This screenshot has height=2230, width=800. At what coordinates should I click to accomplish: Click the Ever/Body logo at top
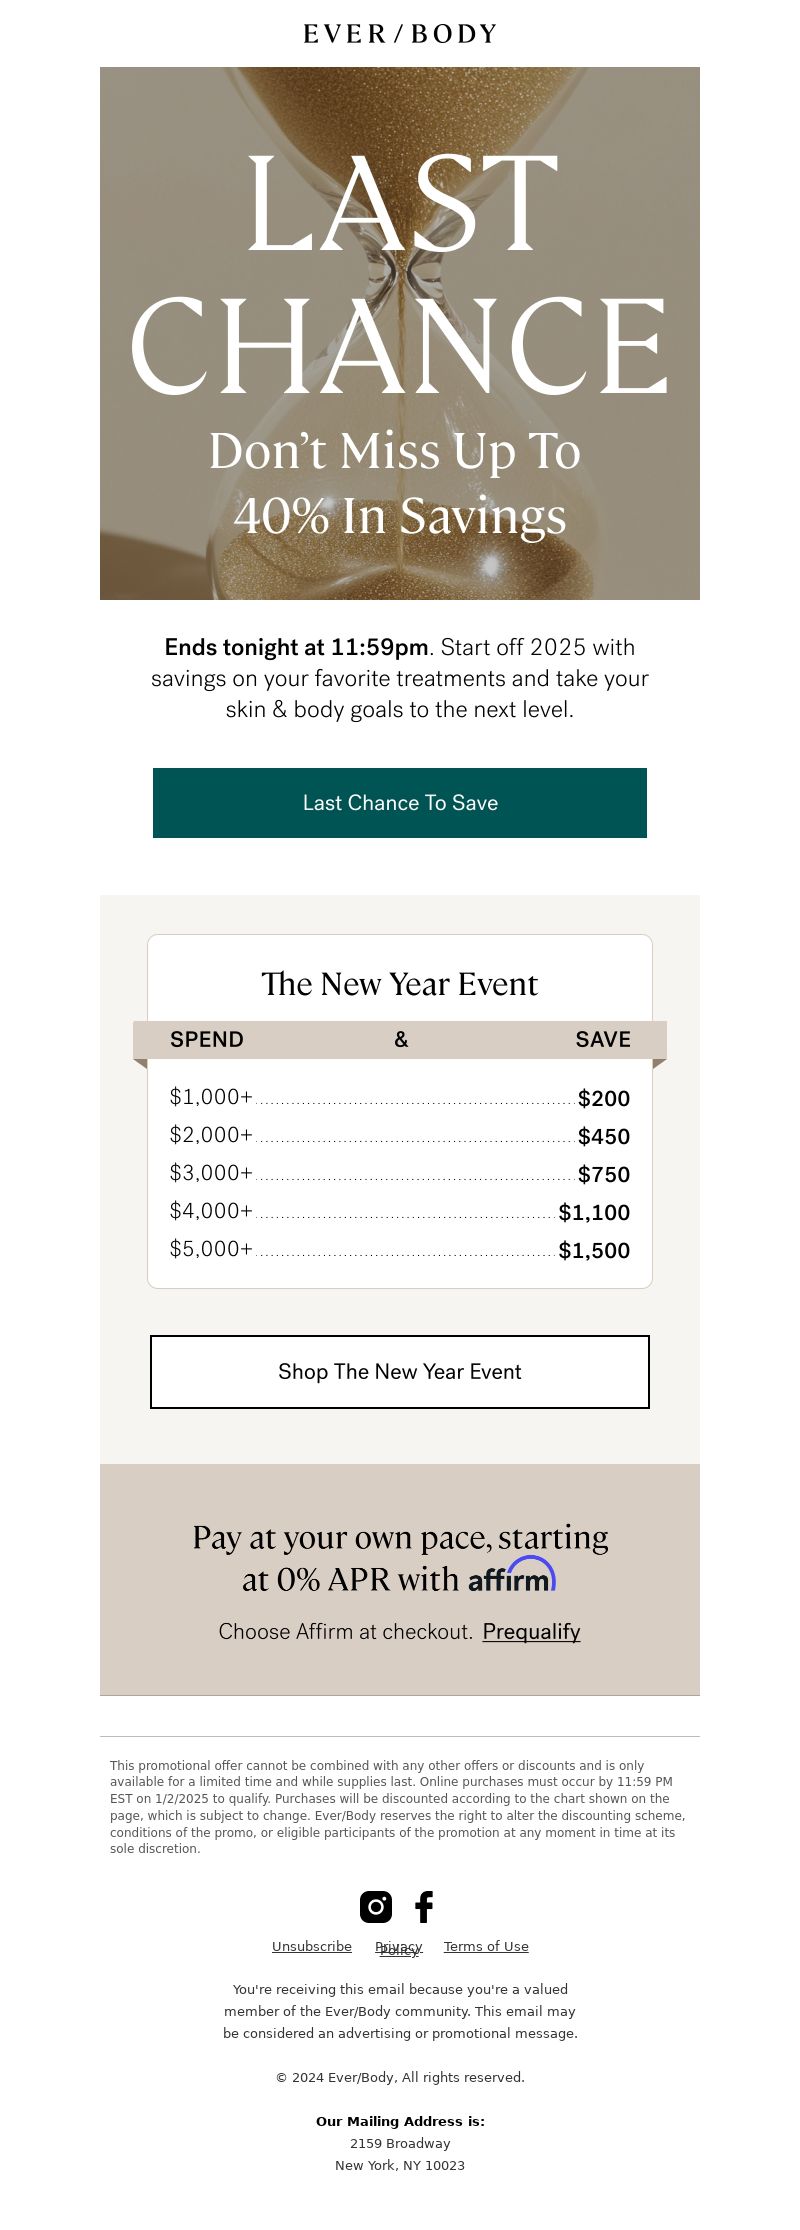pos(400,34)
